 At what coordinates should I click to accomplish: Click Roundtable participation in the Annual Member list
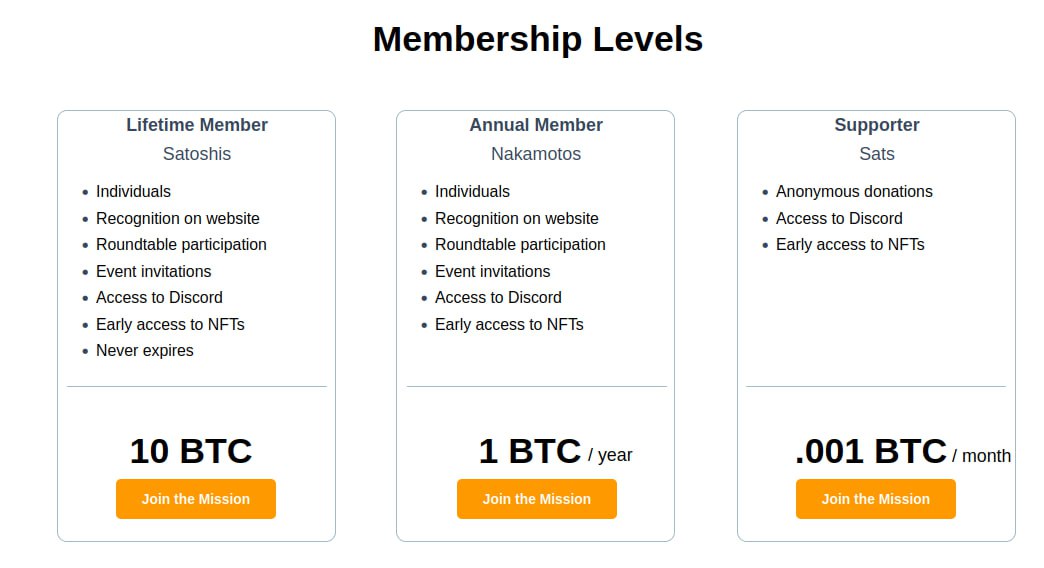pos(520,245)
